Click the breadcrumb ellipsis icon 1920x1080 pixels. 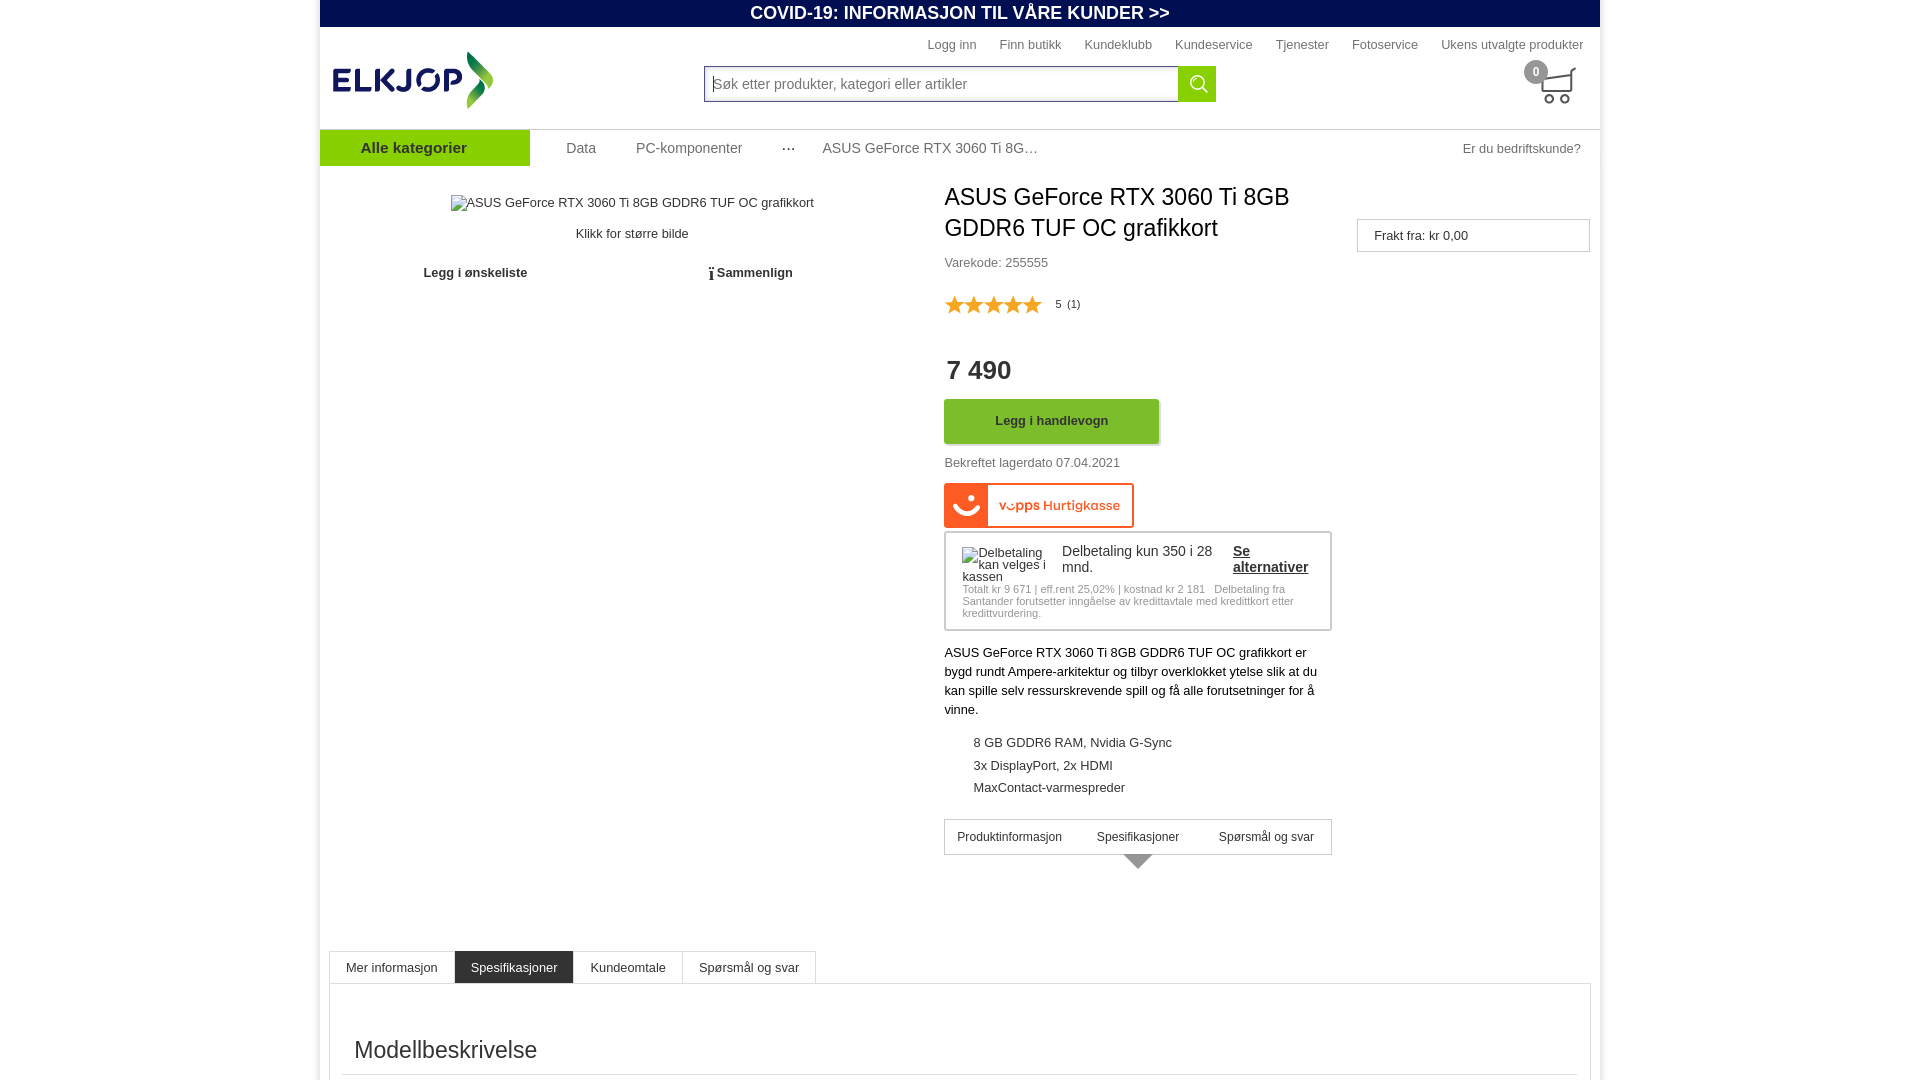[x=788, y=148]
